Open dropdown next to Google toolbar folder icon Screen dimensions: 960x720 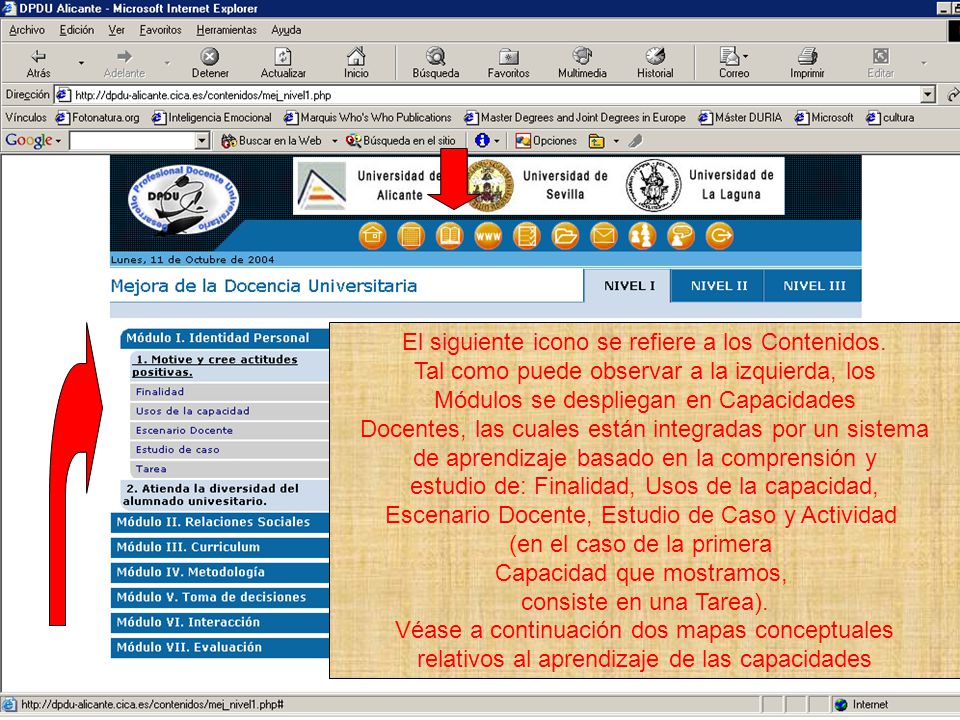tap(616, 141)
